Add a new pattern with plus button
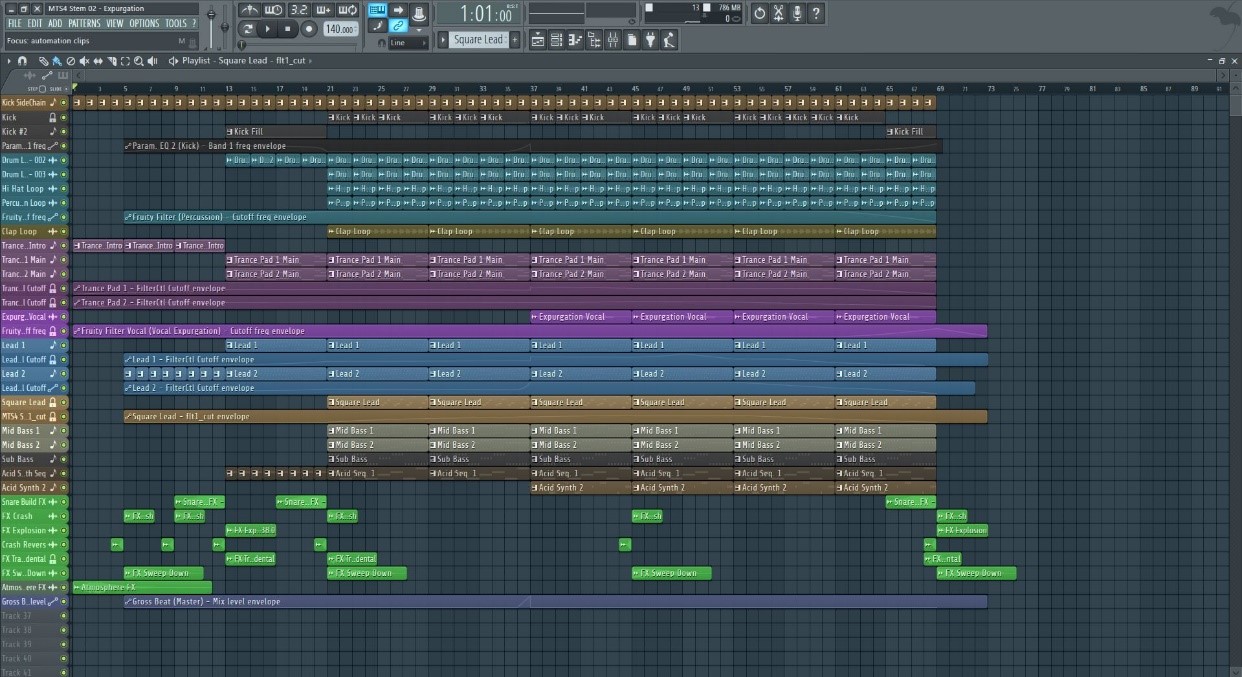This screenshot has height=677, width=1242. pos(514,39)
